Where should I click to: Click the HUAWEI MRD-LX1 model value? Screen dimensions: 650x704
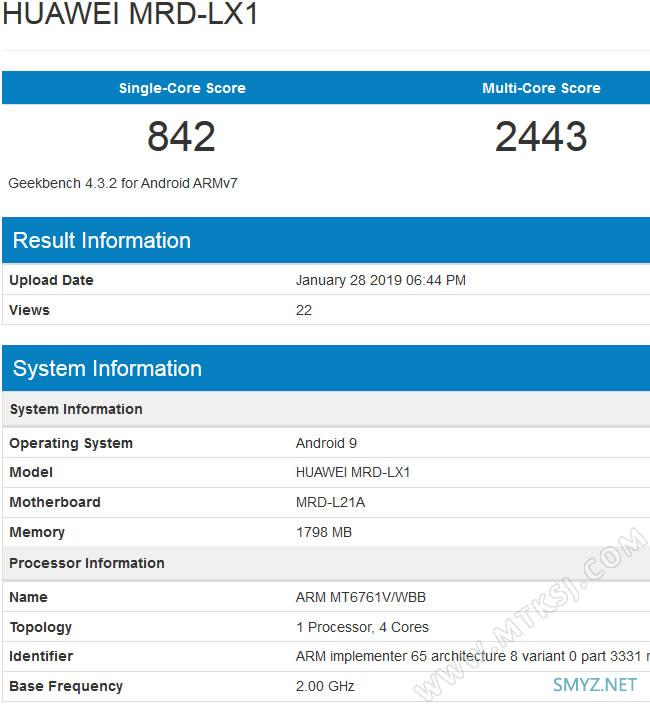[353, 472]
